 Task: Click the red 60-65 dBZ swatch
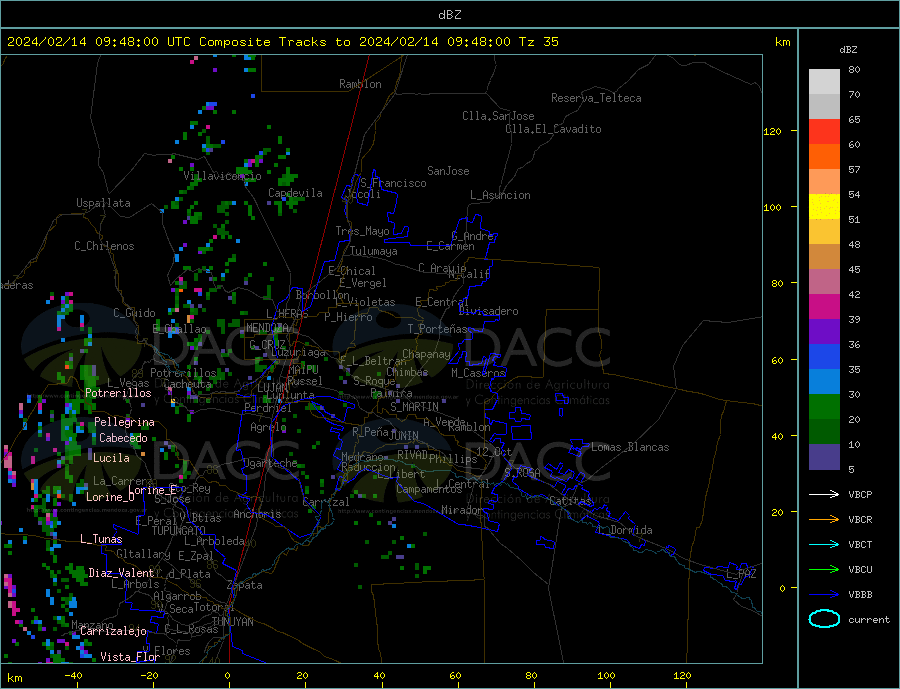pos(824,131)
